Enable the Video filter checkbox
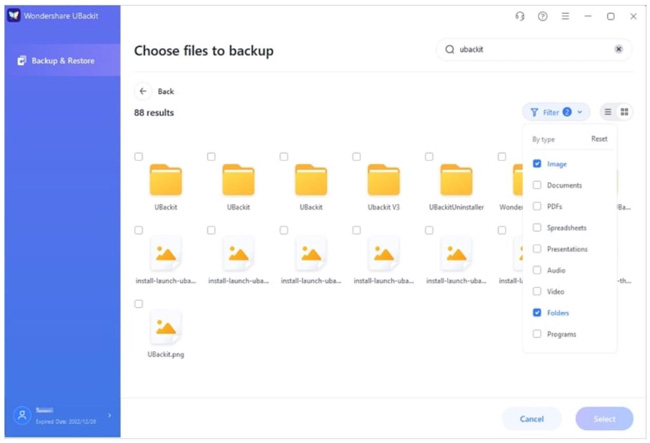This screenshot has height=443, width=650. 537,291
